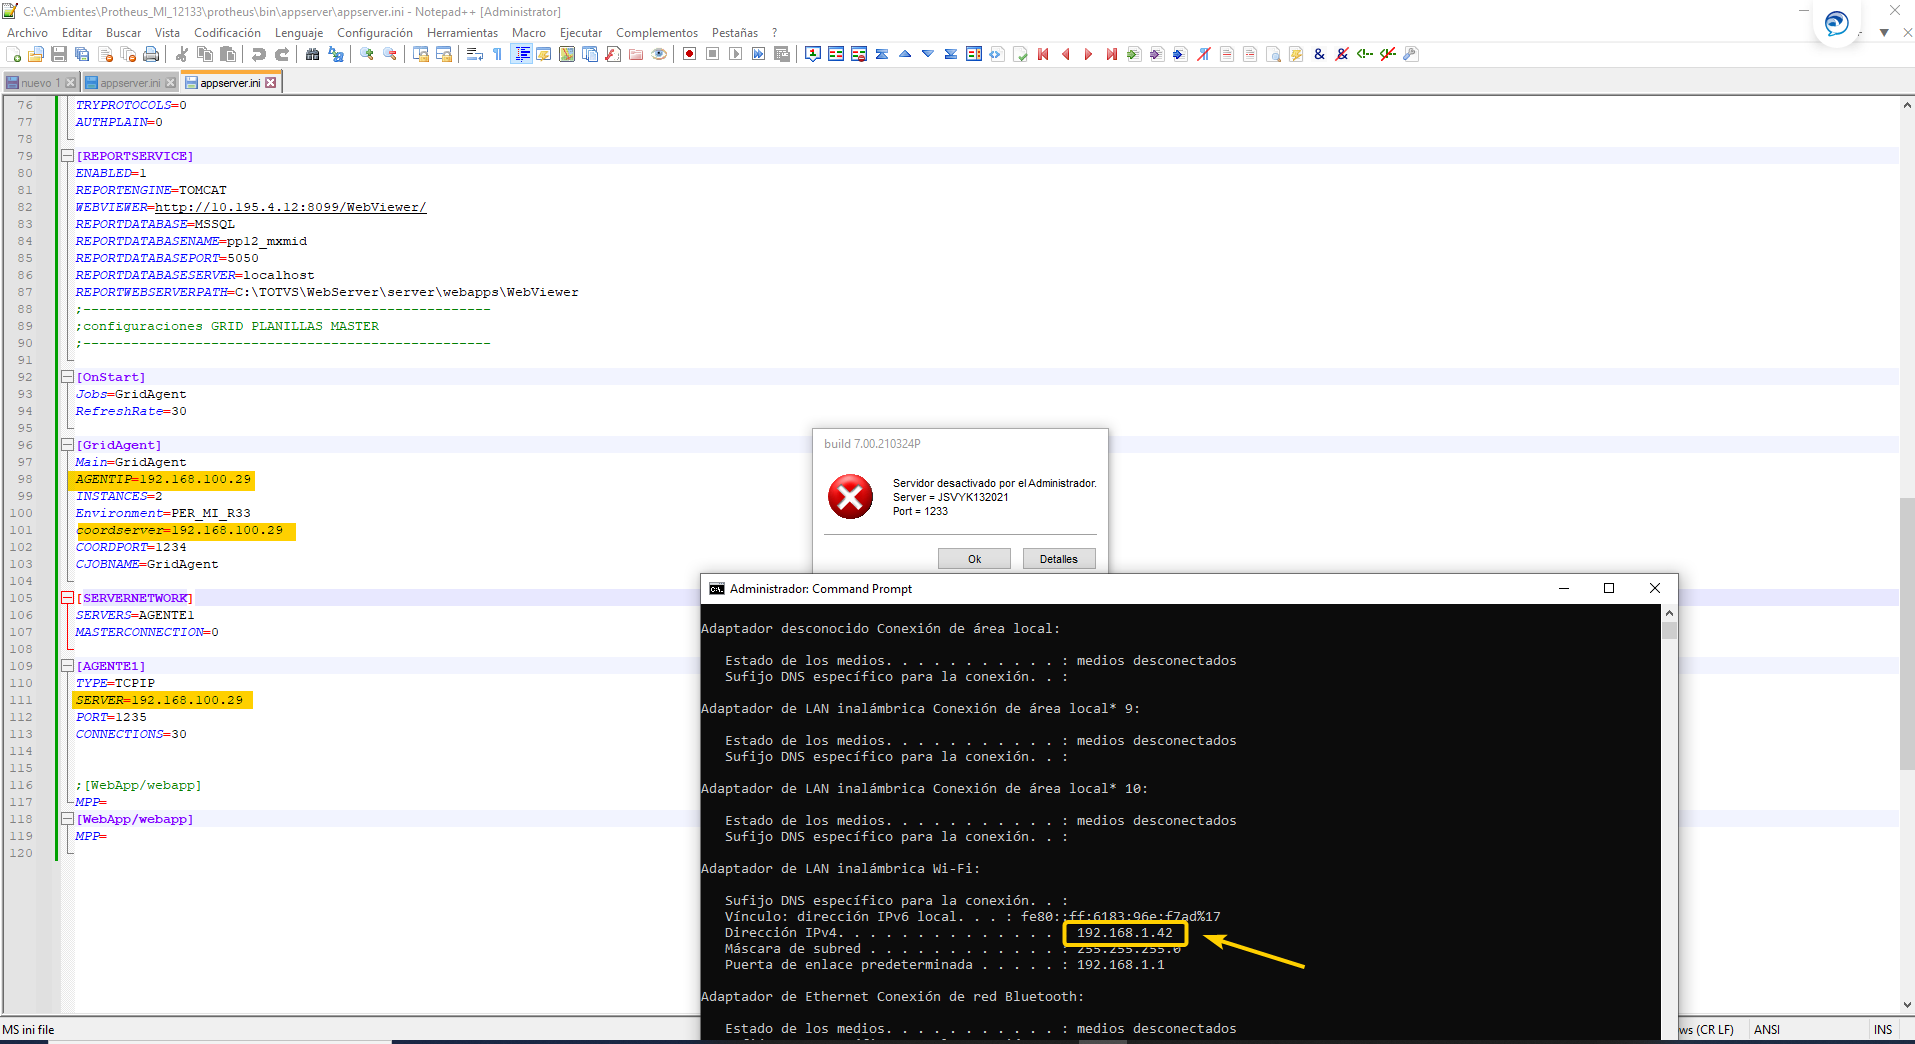Save the current file via floppy icon
The width and height of the screenshot is (1915, 1044).
(59, 54)
